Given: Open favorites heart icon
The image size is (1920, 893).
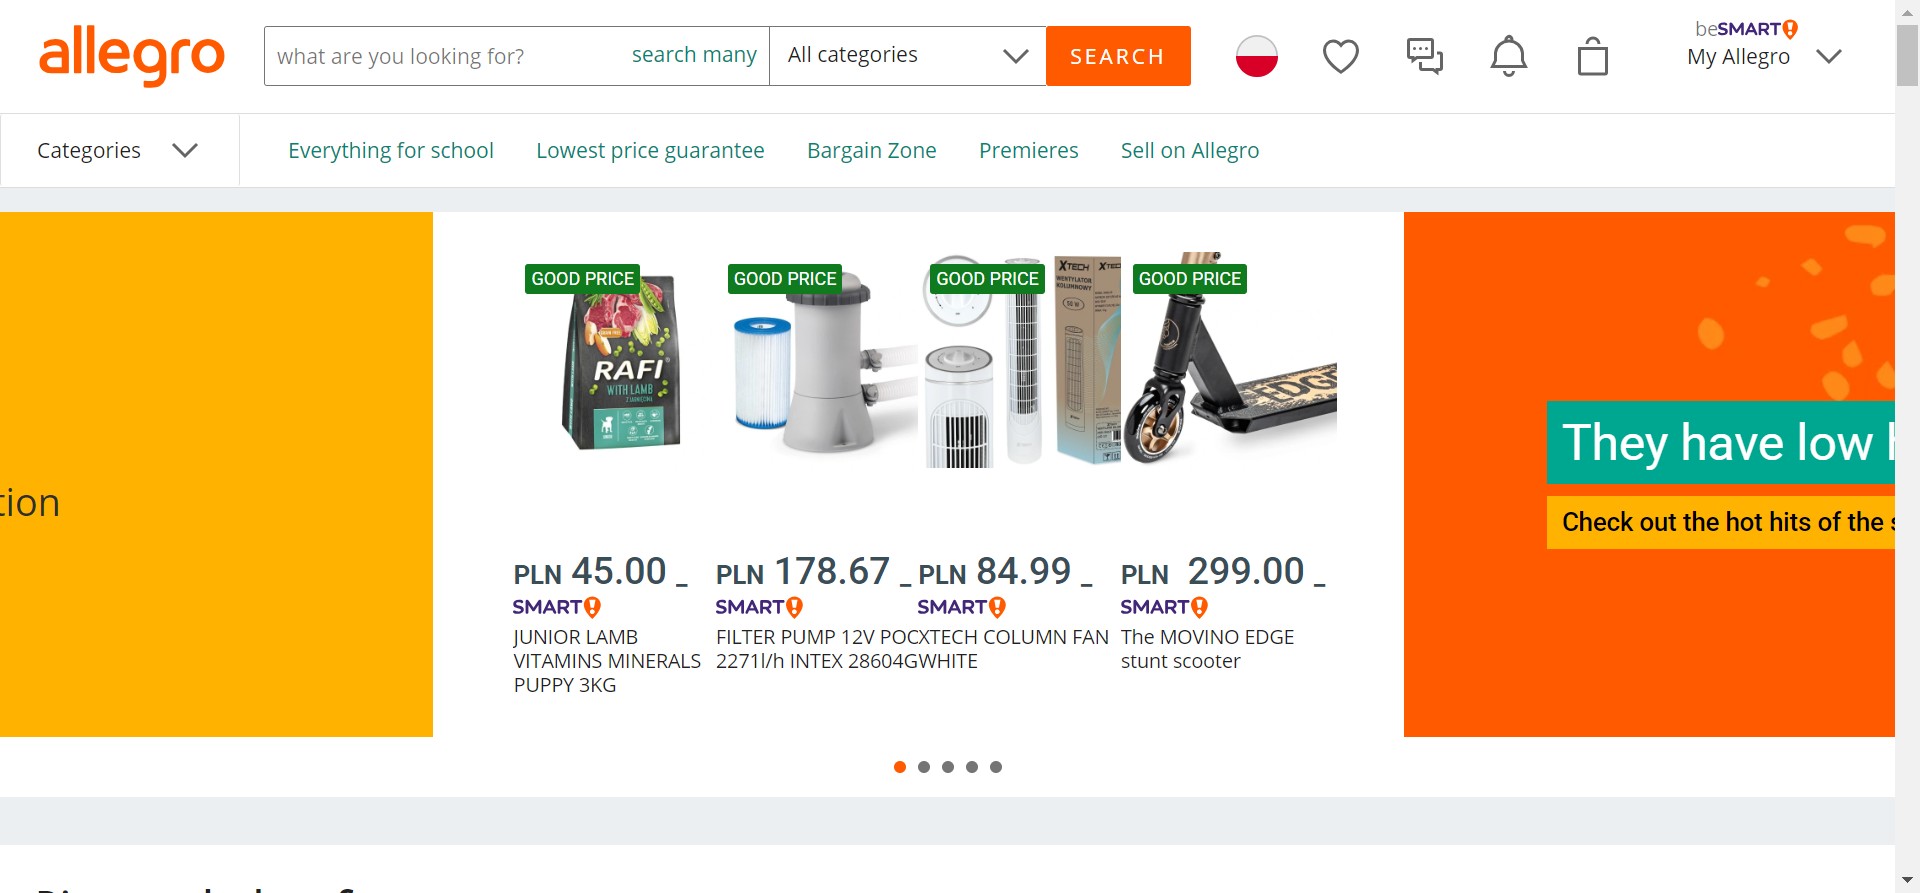Looking at the screenshot, I should (x=1341, y=56).
